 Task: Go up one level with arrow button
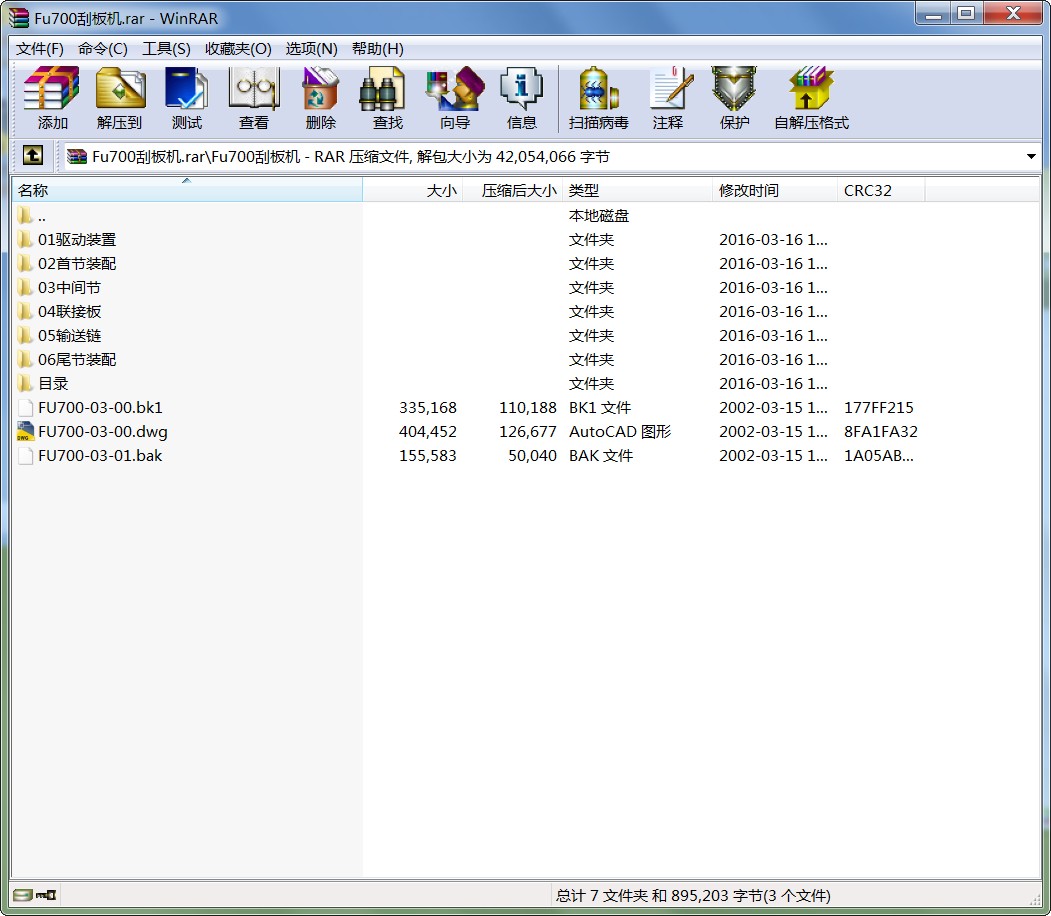point(33,155)
